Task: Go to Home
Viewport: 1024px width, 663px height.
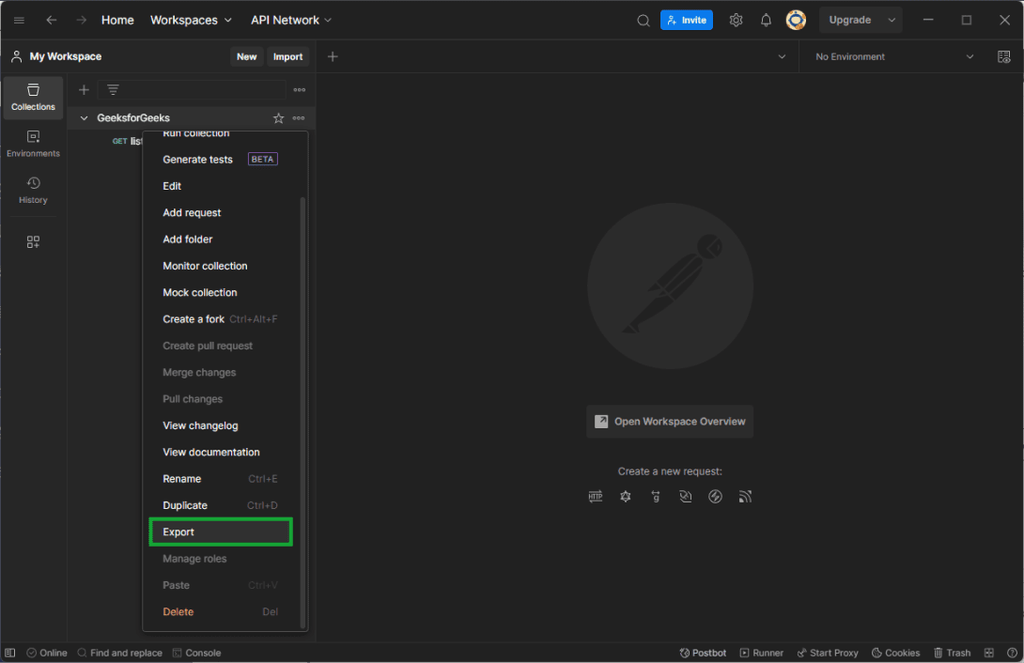Action: pyautogui.click(x=118, y=20)
